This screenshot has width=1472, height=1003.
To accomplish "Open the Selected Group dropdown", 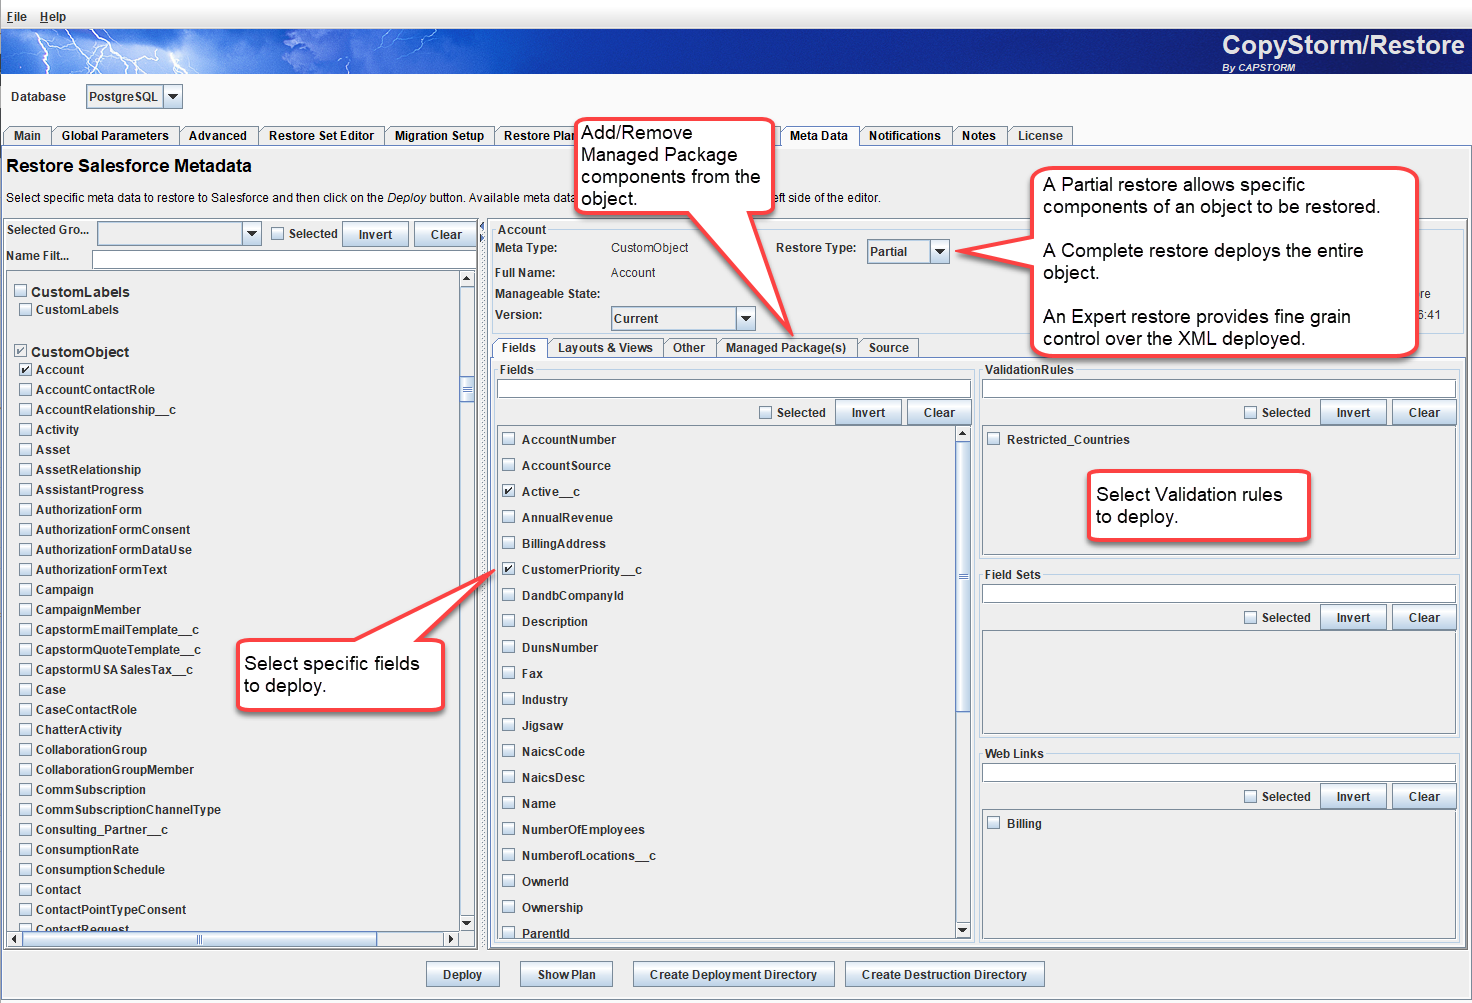I will pyautogui.click(x=179, y=233).
